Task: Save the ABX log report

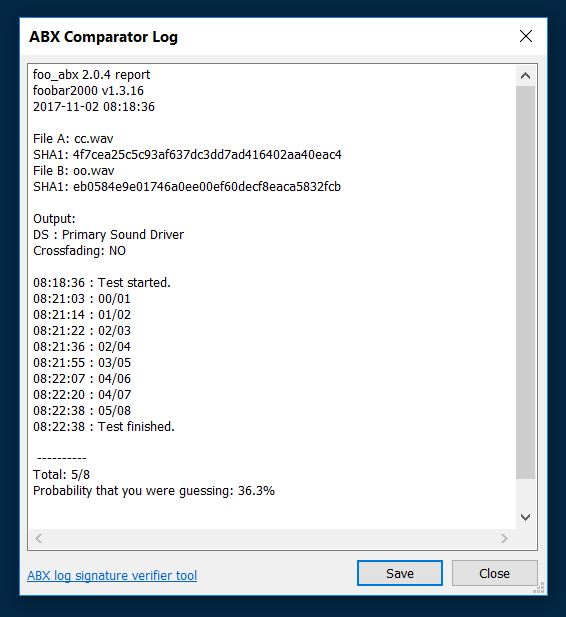Action: [400, 573]
